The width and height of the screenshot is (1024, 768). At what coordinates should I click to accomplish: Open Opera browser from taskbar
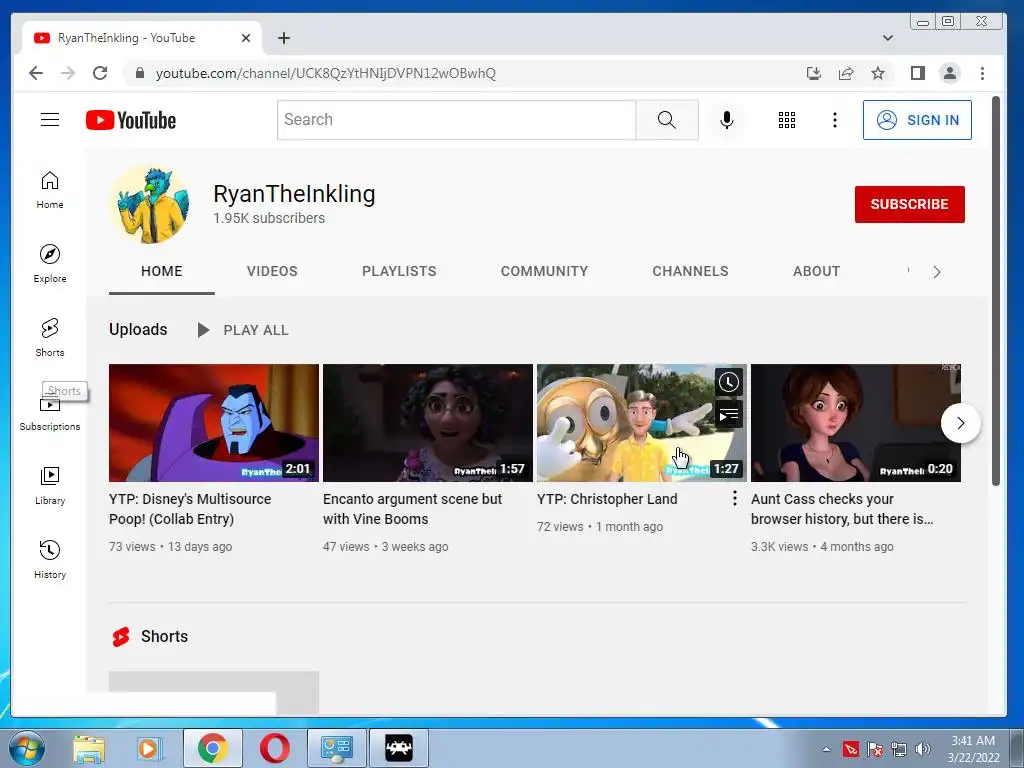274,748
